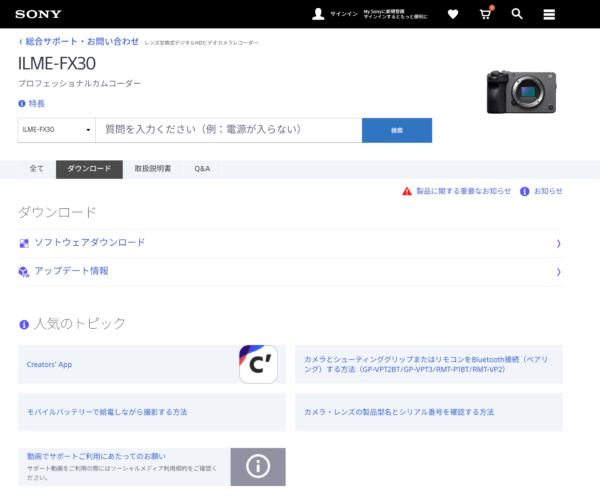Screen dimensions: 600x500
Task: Open 動画でサポートご利用にあたってのお願い link
Action: pos(96,456)
